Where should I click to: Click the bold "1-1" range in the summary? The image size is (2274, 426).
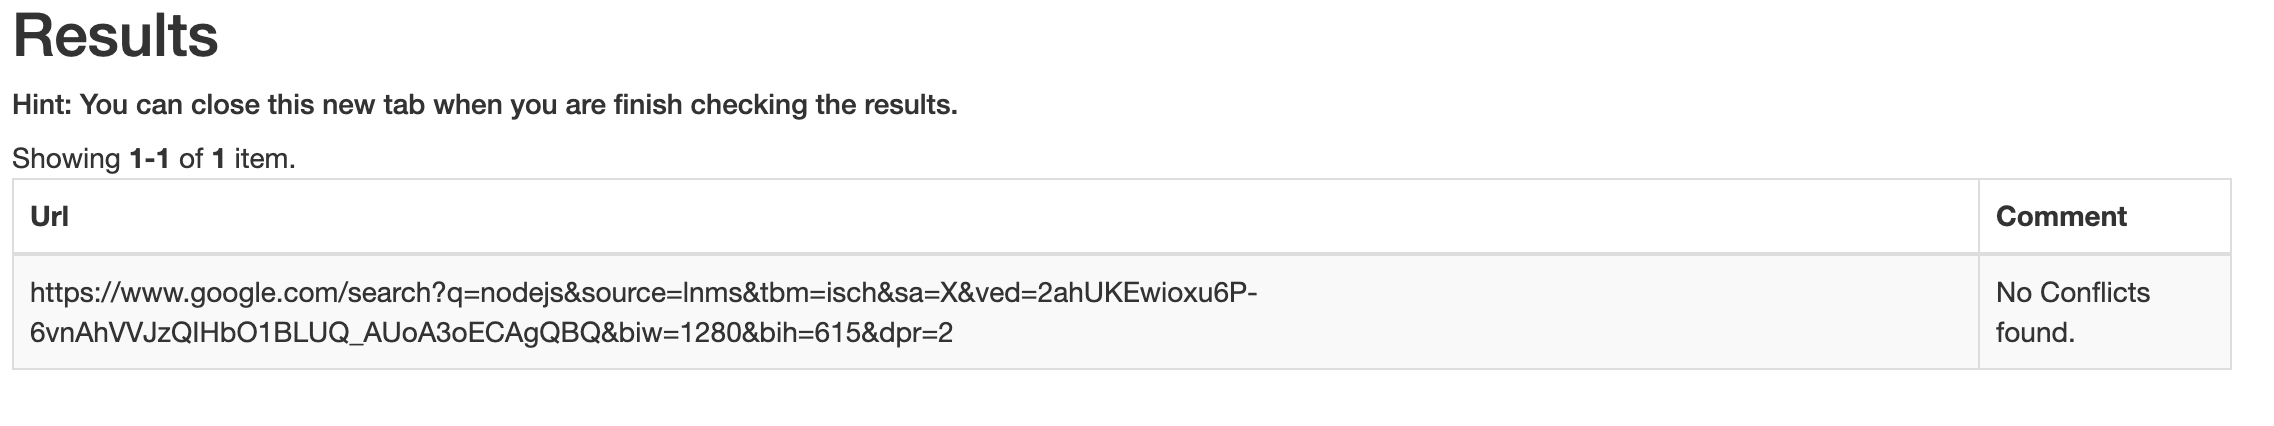tap(150, 159)
